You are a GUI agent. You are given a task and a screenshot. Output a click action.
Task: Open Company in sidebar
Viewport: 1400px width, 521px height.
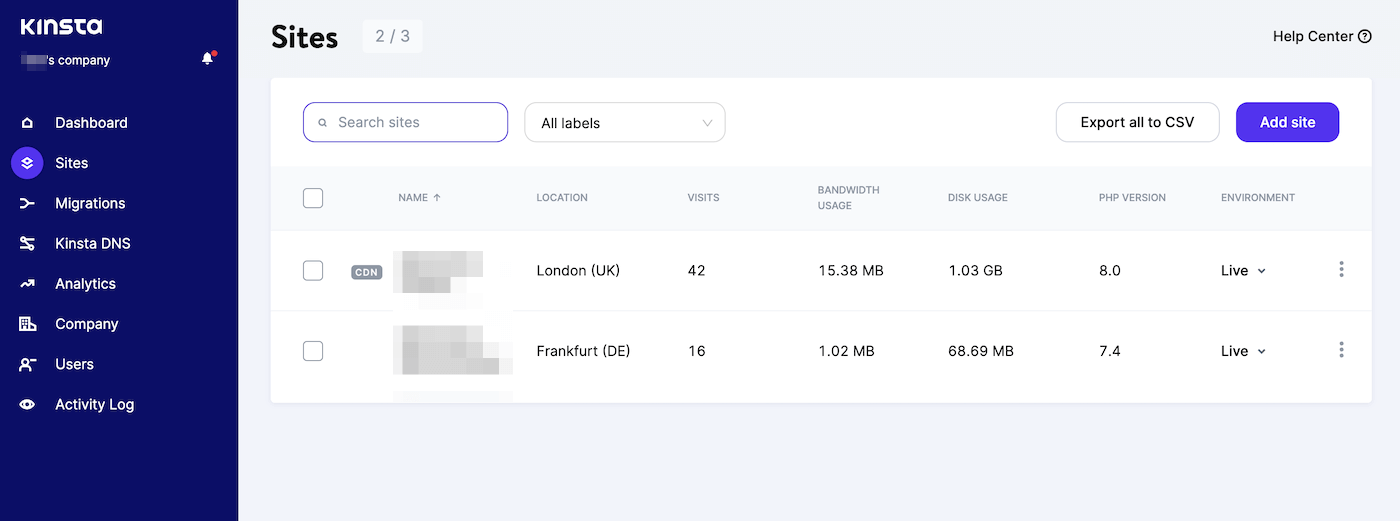click(x=86, y=324)
